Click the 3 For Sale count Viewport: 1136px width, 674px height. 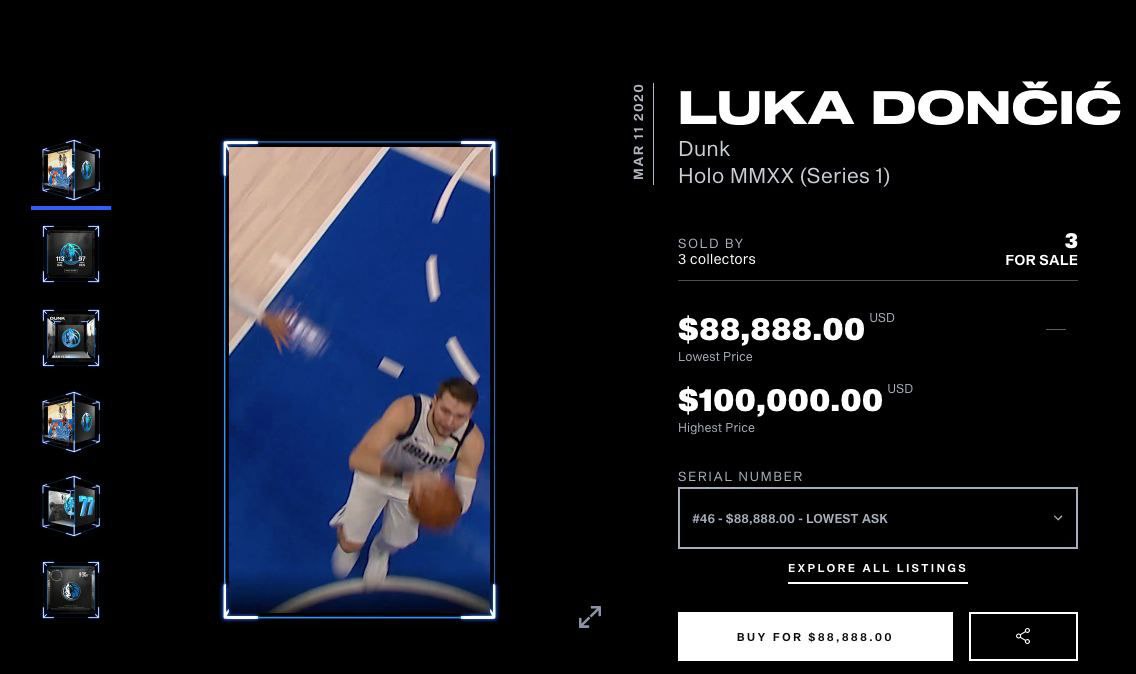[1041, 250]
